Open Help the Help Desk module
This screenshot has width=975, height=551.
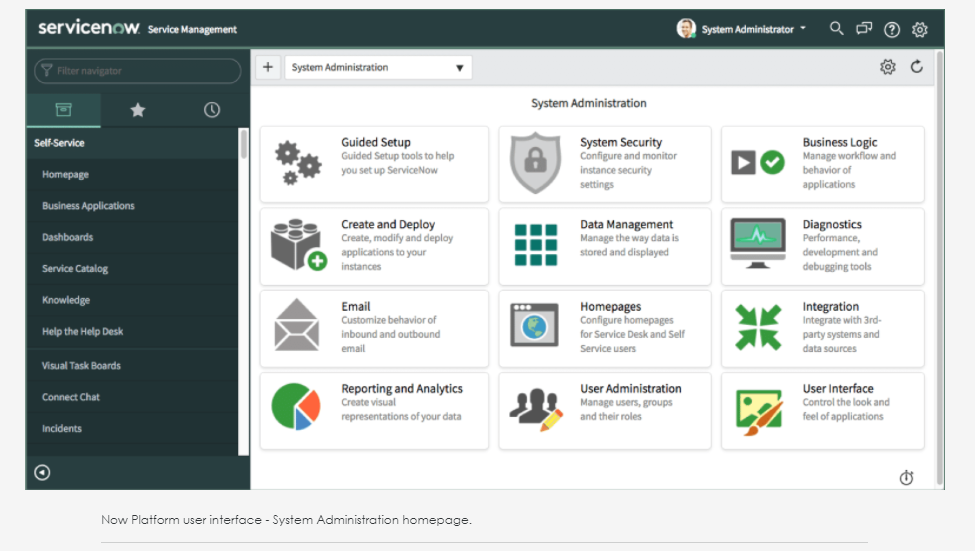83,331
